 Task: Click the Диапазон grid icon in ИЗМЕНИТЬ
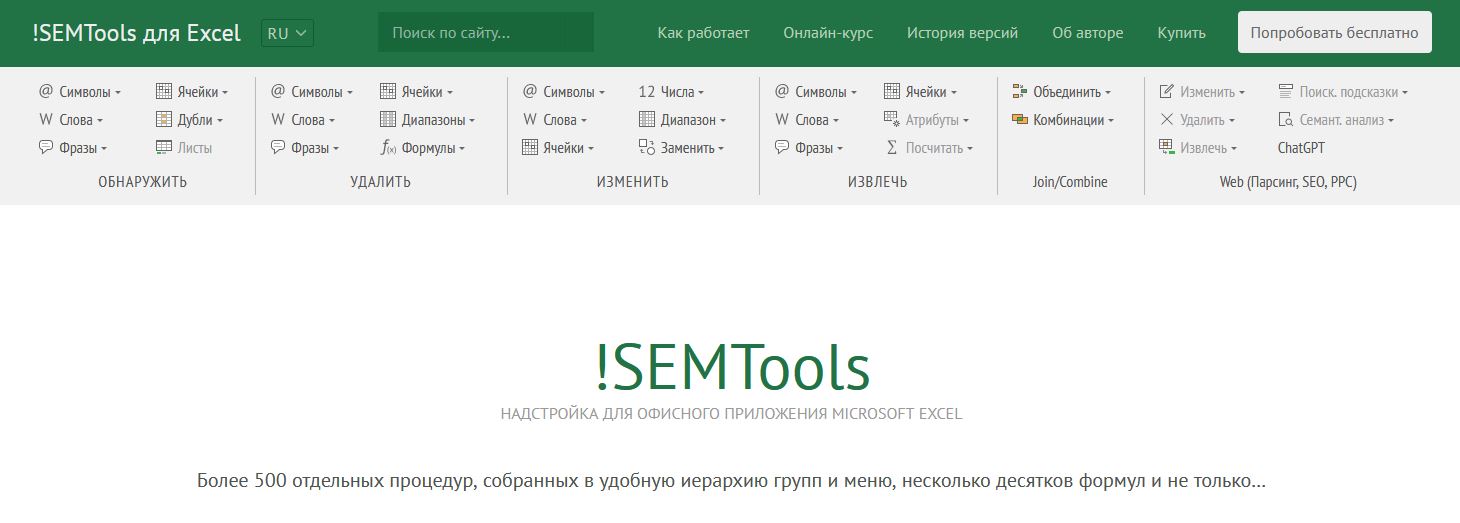646,120
